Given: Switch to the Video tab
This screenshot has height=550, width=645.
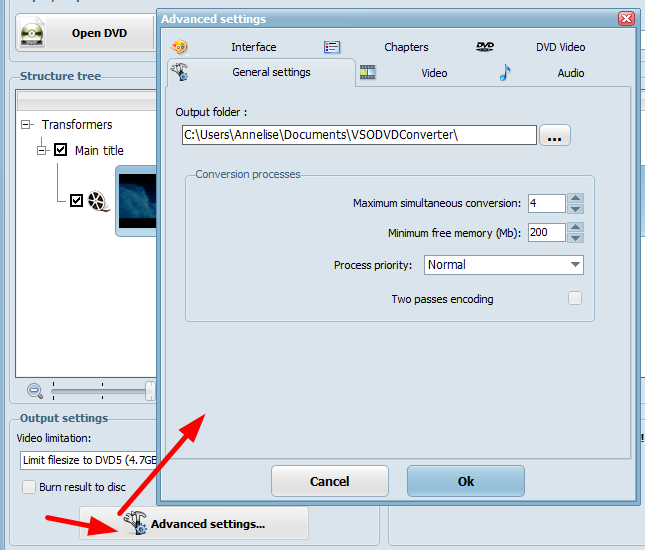Looking at the screenshot, I should 434,73.
